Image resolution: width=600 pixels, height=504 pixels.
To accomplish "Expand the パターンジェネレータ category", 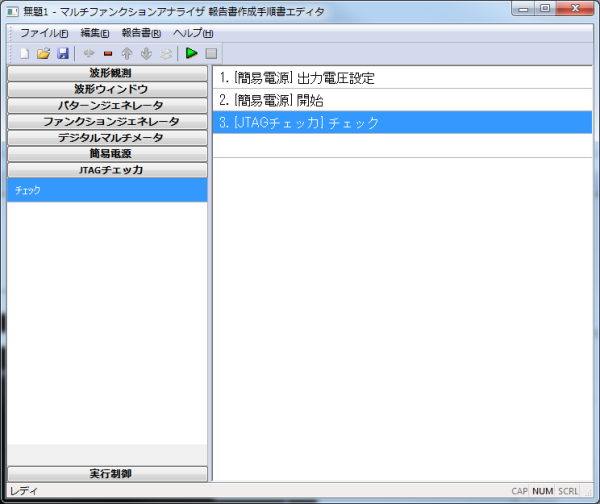I will pos(108,105).
